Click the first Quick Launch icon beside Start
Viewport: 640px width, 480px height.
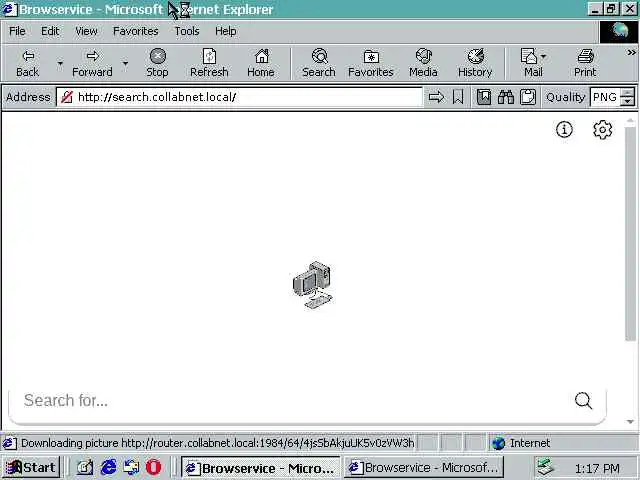(85, 467)
